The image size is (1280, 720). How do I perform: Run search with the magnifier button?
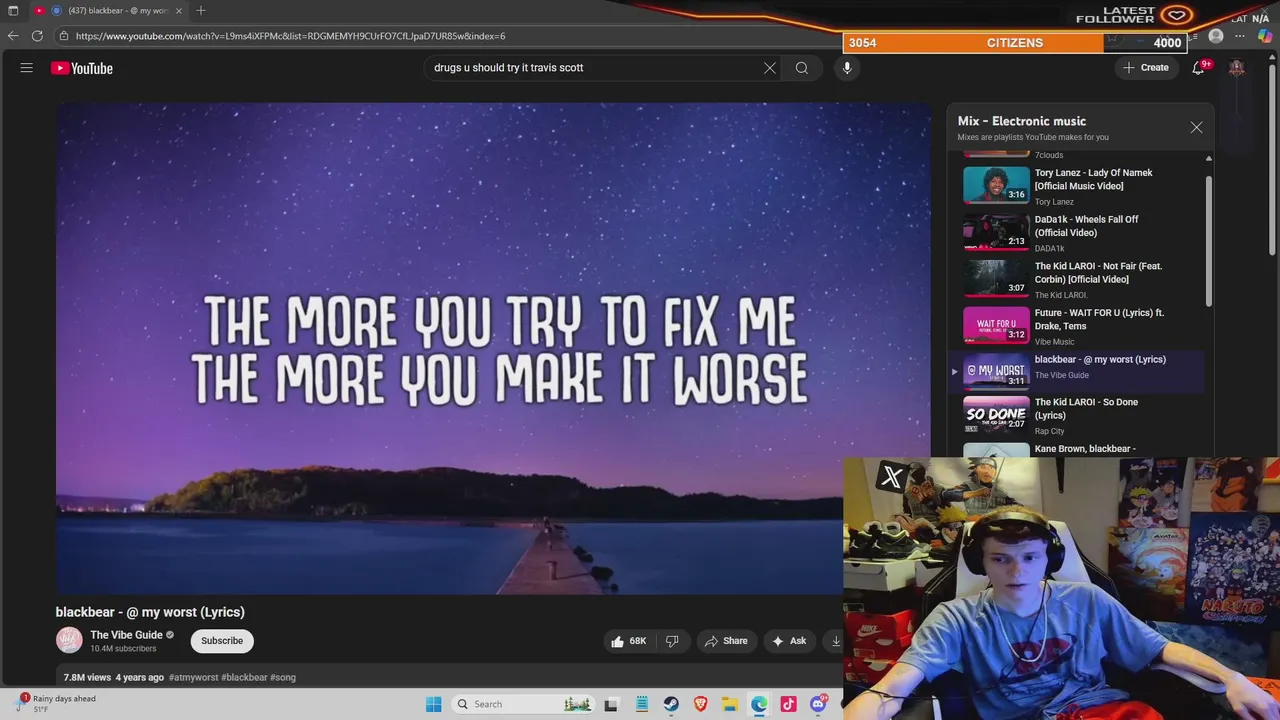click(x=802, y=68)
